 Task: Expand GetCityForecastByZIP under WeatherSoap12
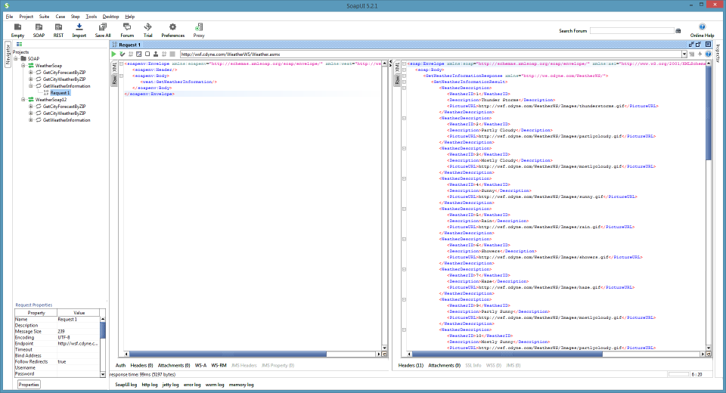31,106
